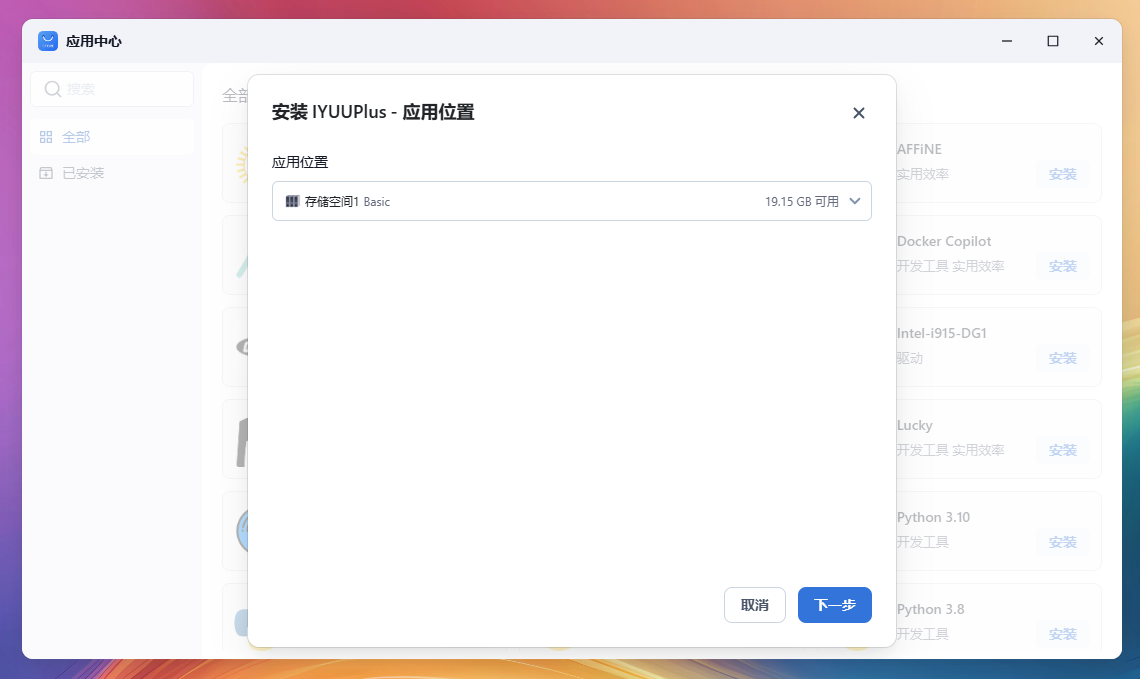The image size is (1140, 679).
Task: Click the 19.15 GB 可用 text
Action: 801,201
